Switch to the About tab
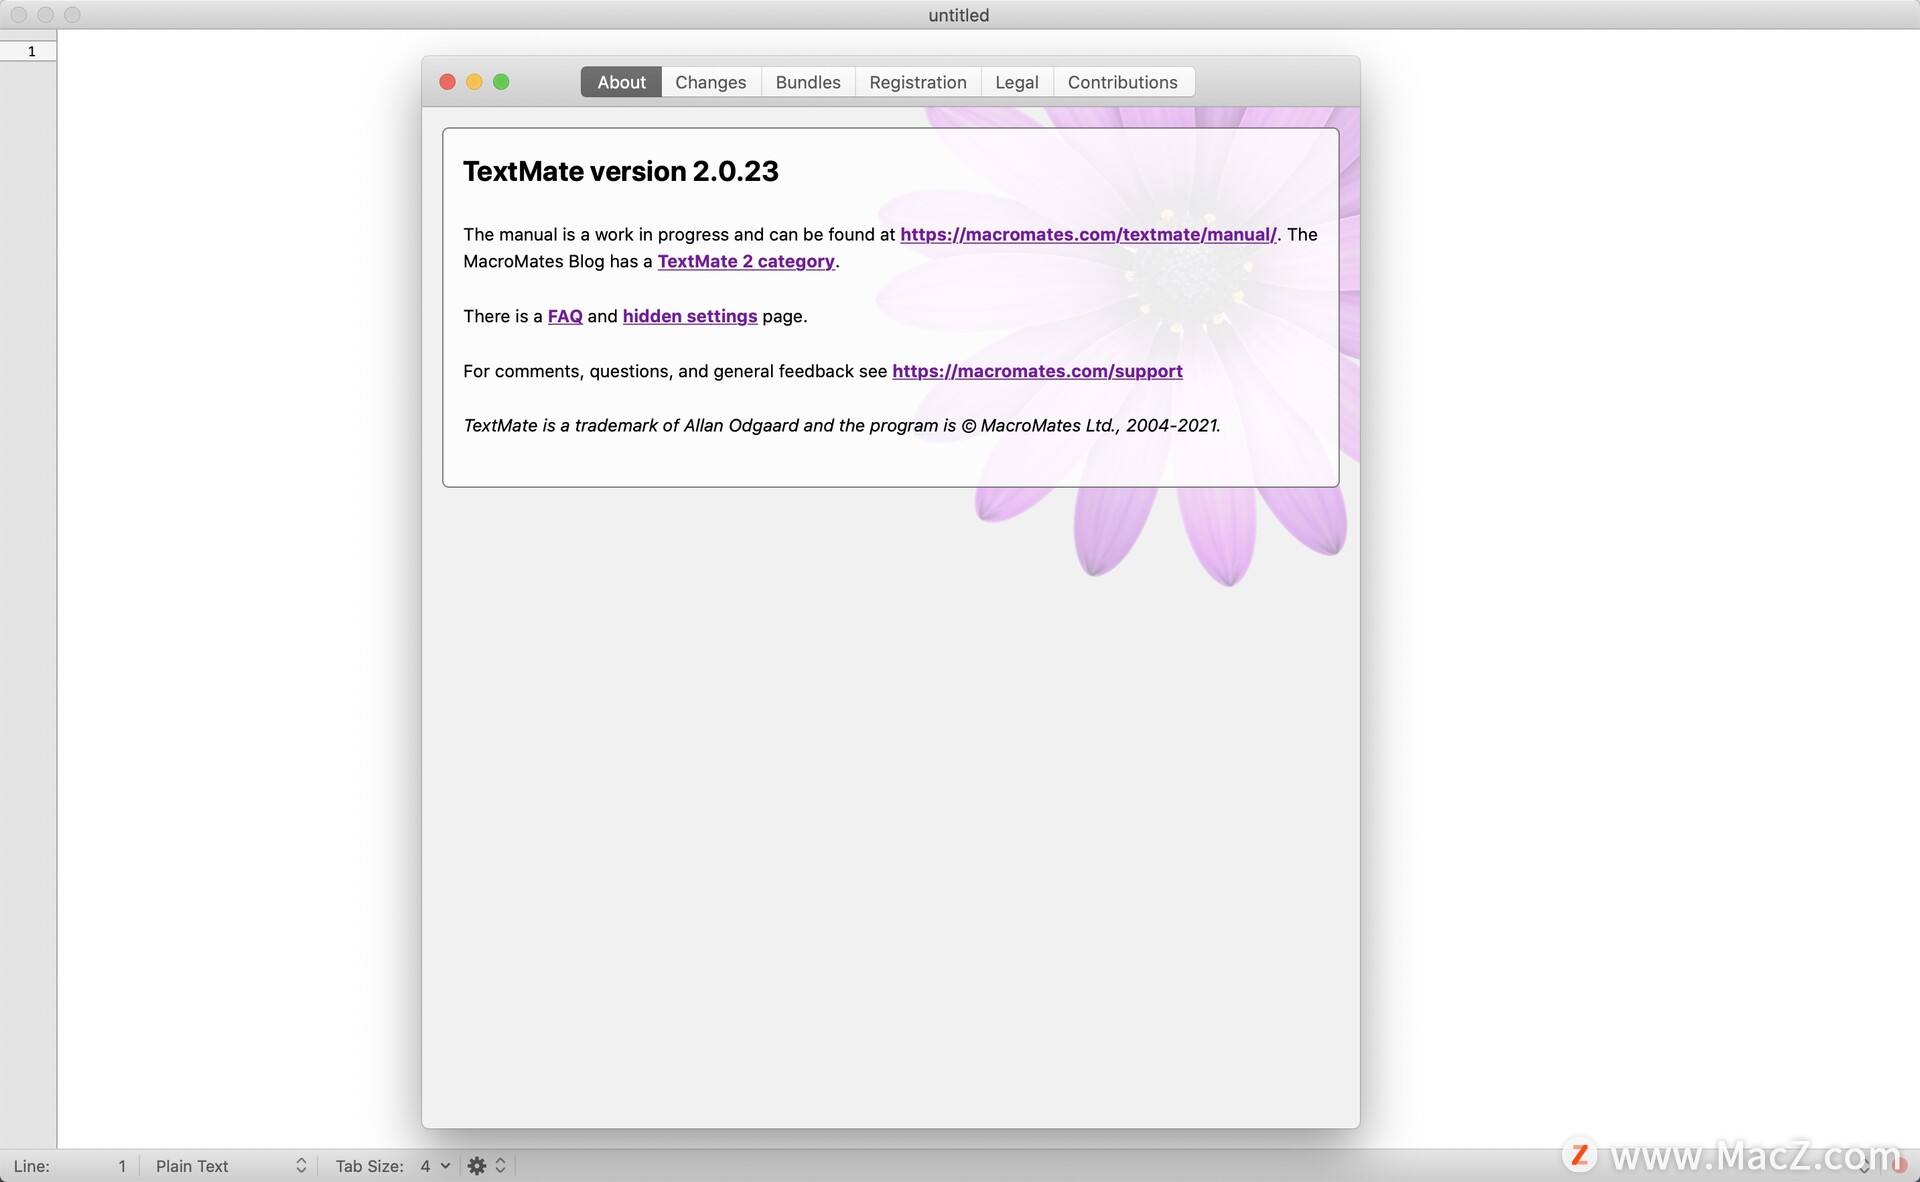Viewport: 1920px width, 1182px height. coord(621,82)
